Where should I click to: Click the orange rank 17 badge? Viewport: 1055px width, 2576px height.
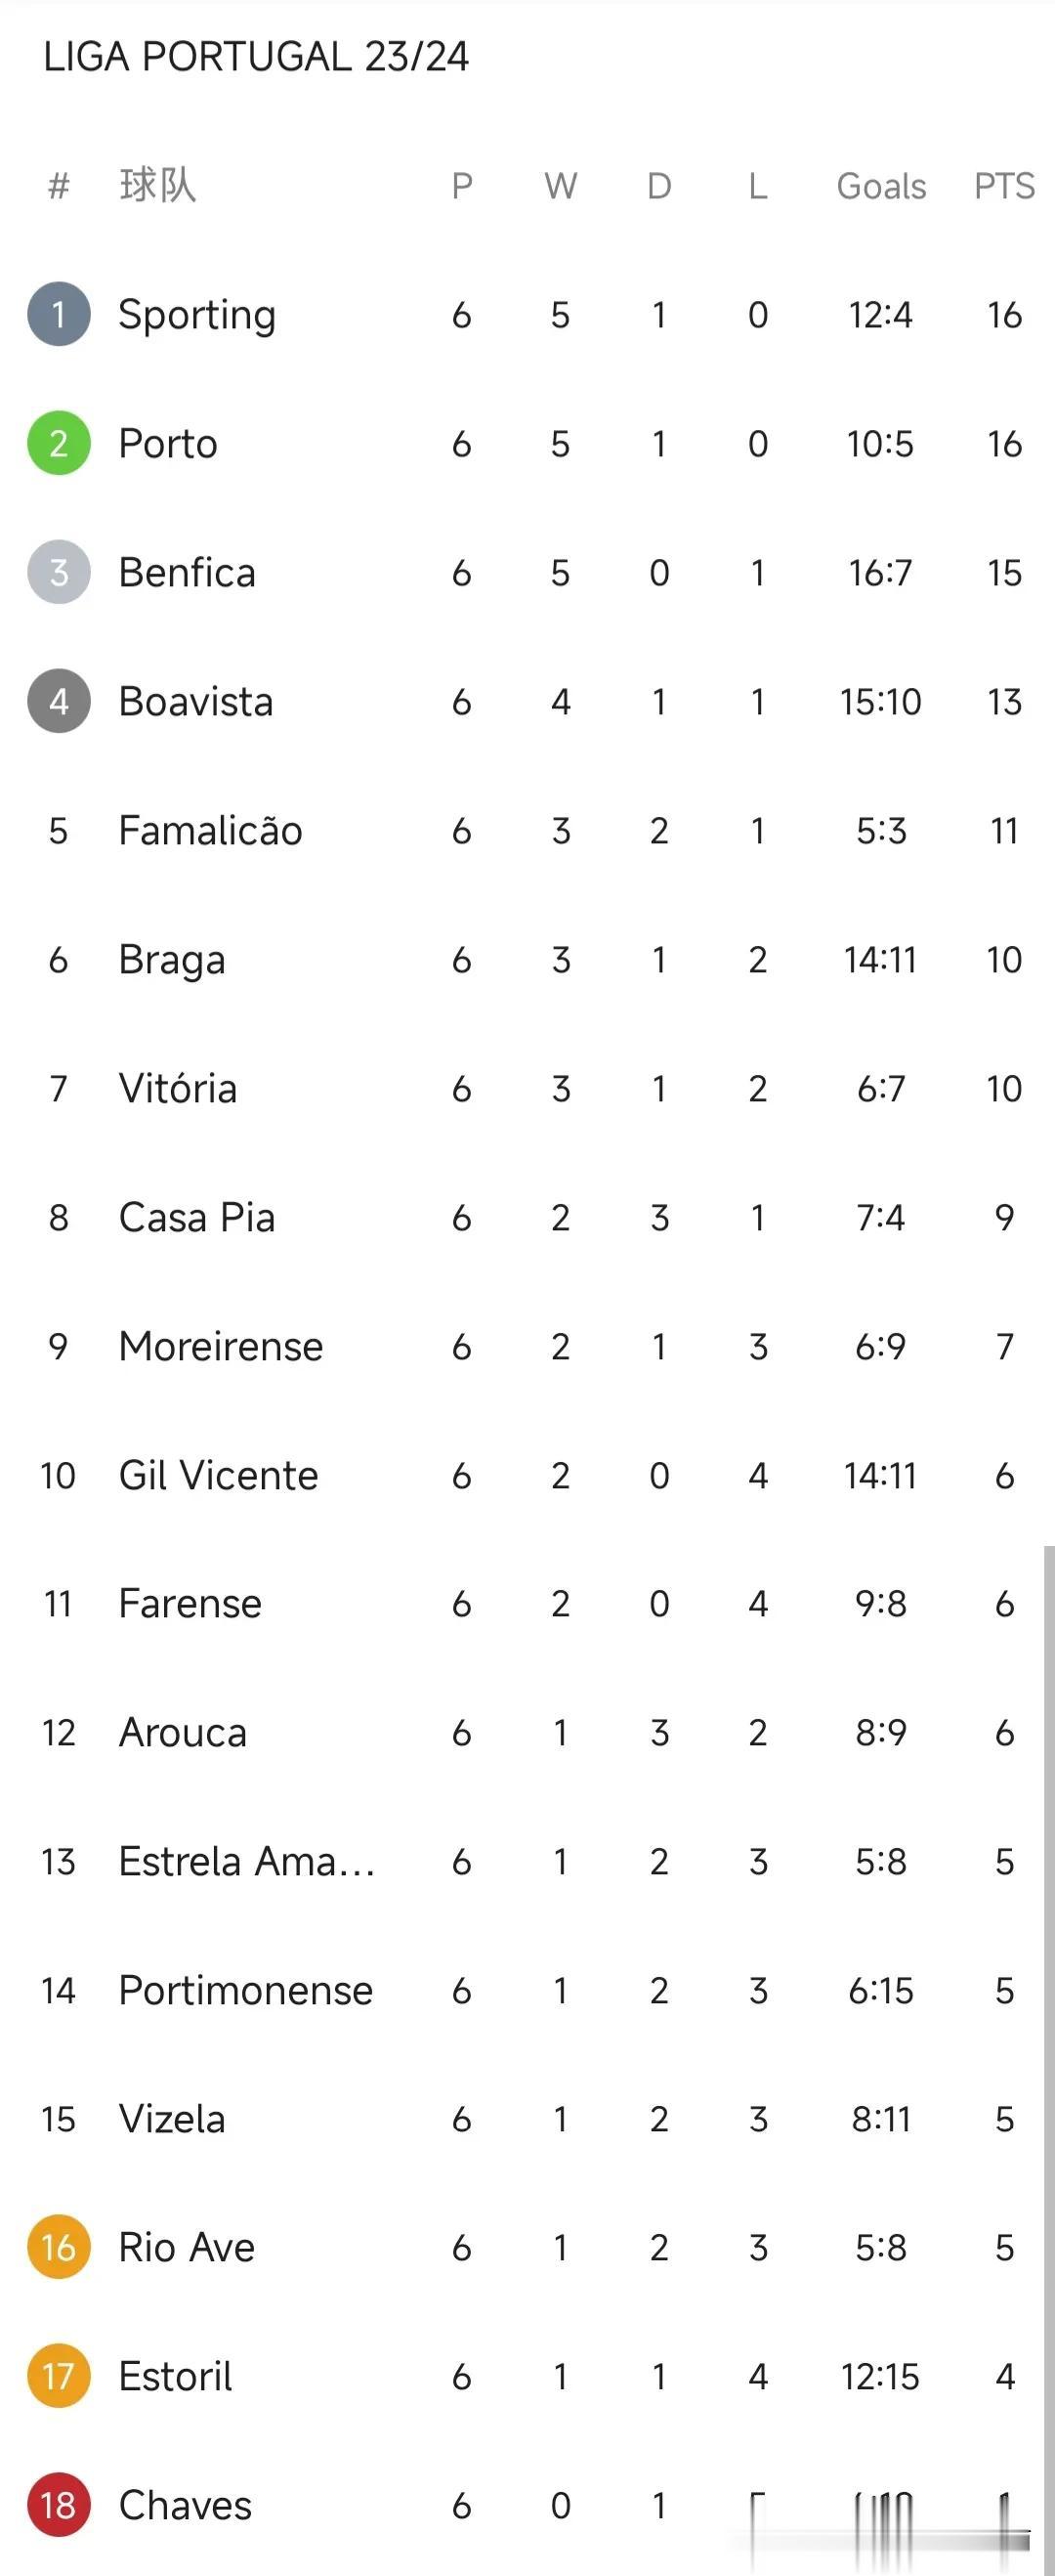pos(59,2376)
